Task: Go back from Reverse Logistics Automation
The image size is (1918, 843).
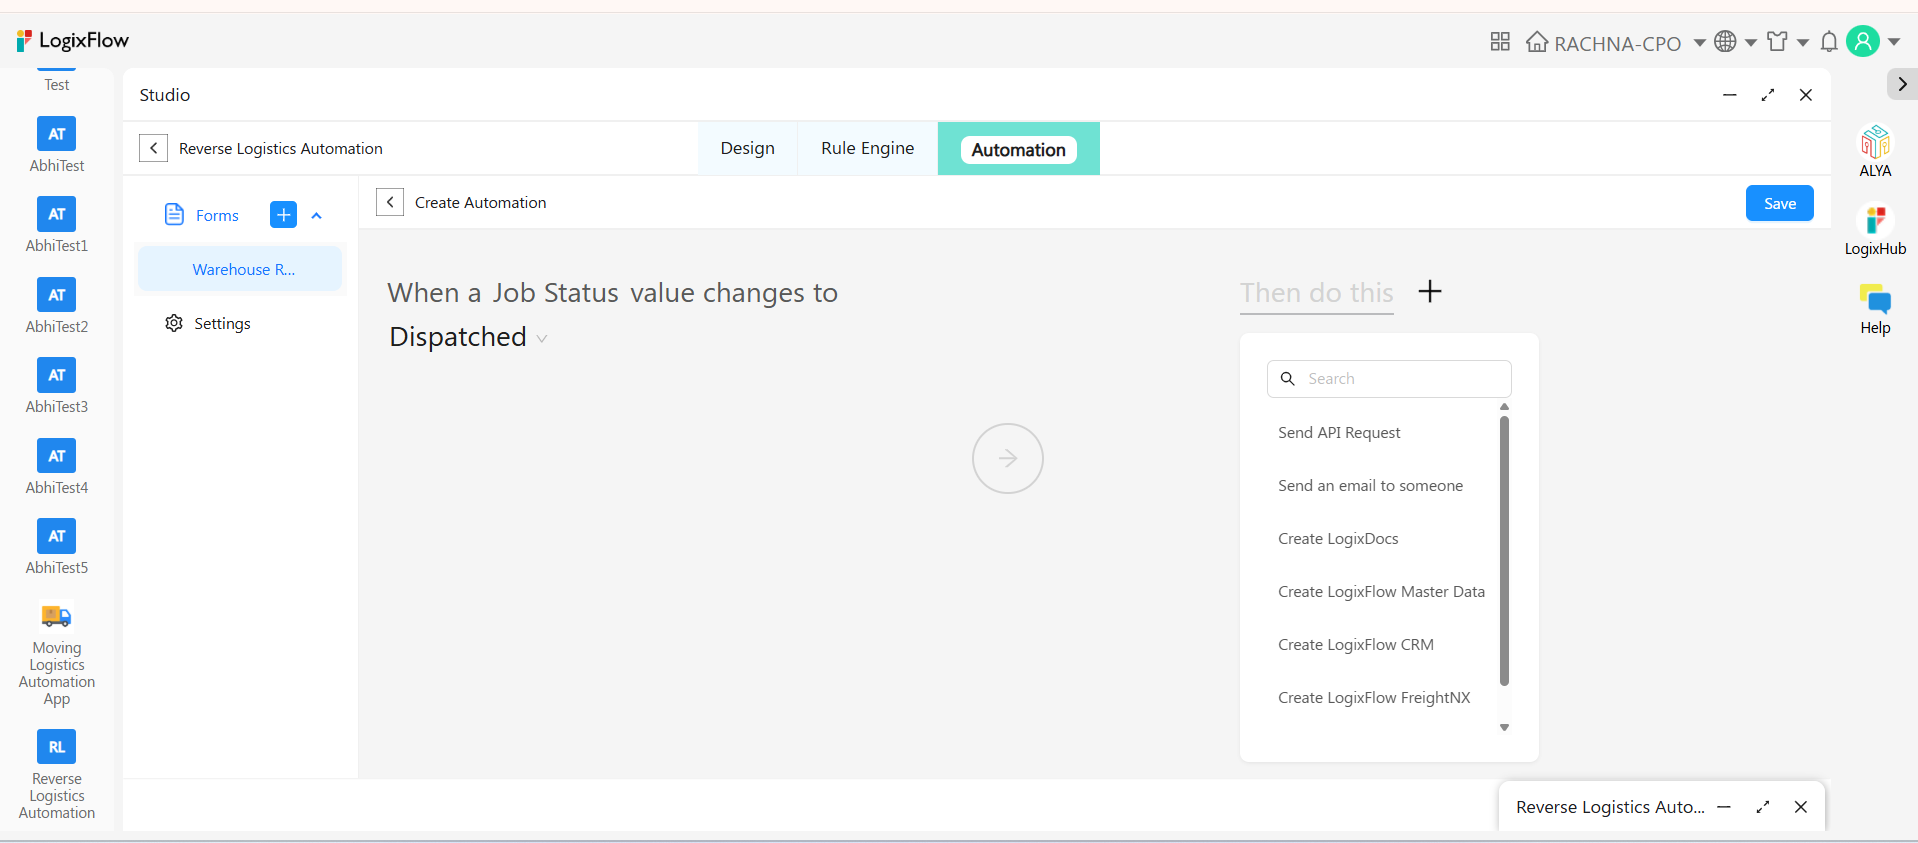Action: [153, 148]
